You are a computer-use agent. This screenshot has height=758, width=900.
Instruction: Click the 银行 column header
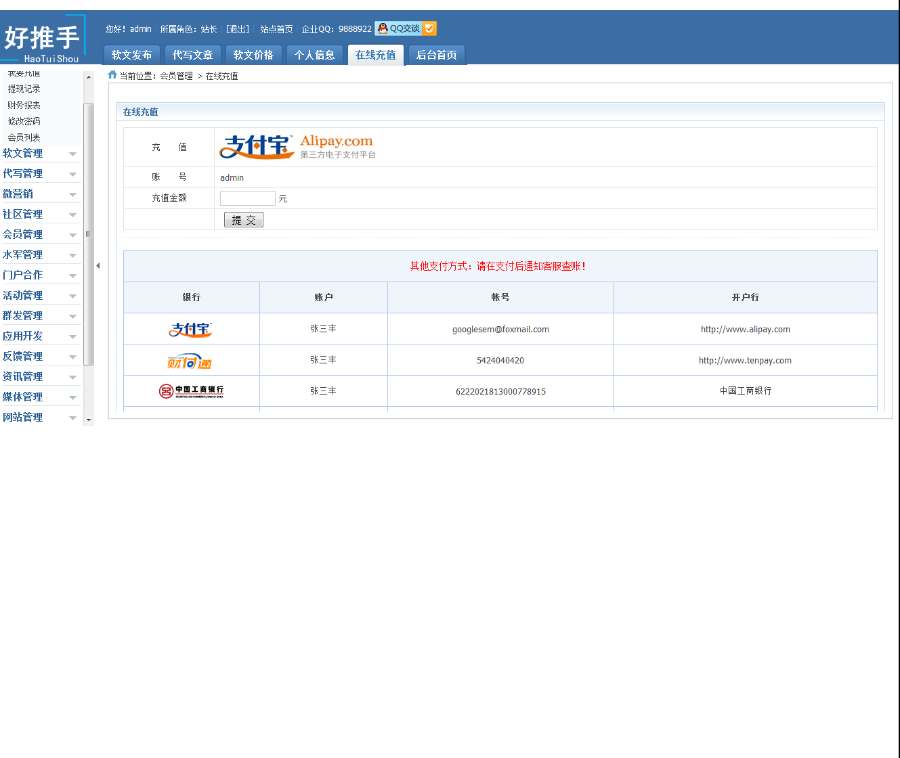click(x=191, y=297)
